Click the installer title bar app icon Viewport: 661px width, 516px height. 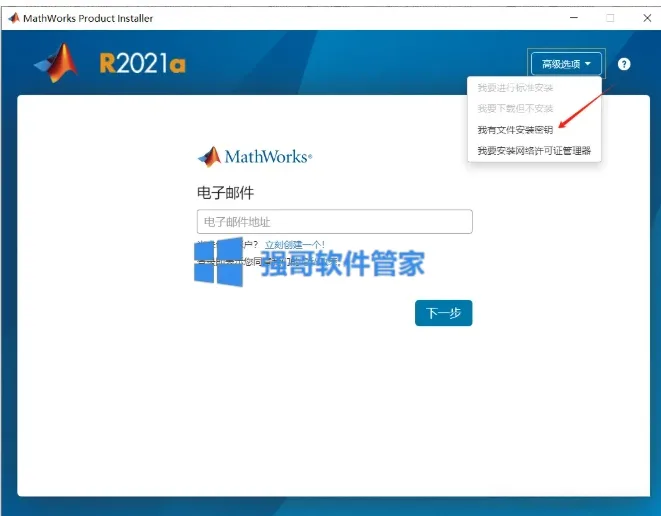tap(14, 18)
